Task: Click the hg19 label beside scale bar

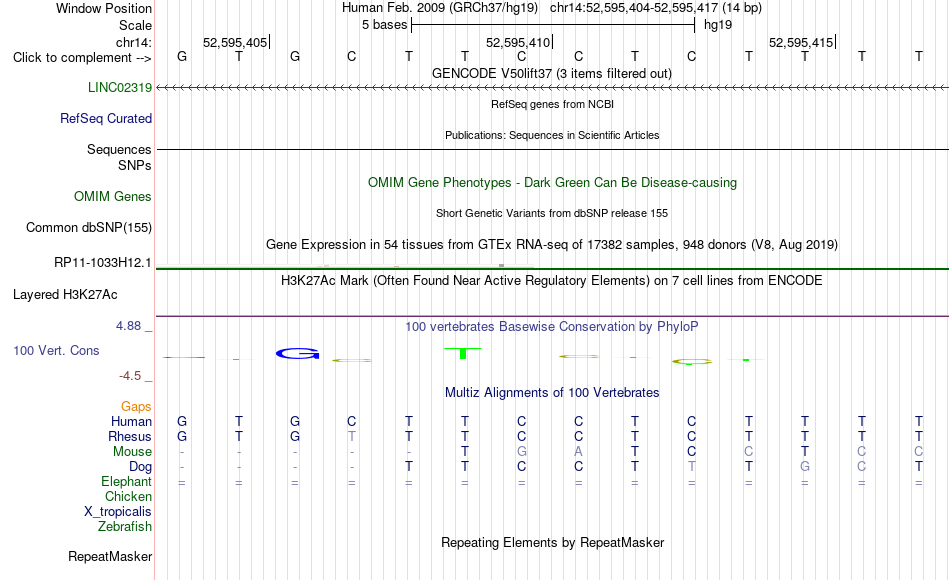Action: 717,25
